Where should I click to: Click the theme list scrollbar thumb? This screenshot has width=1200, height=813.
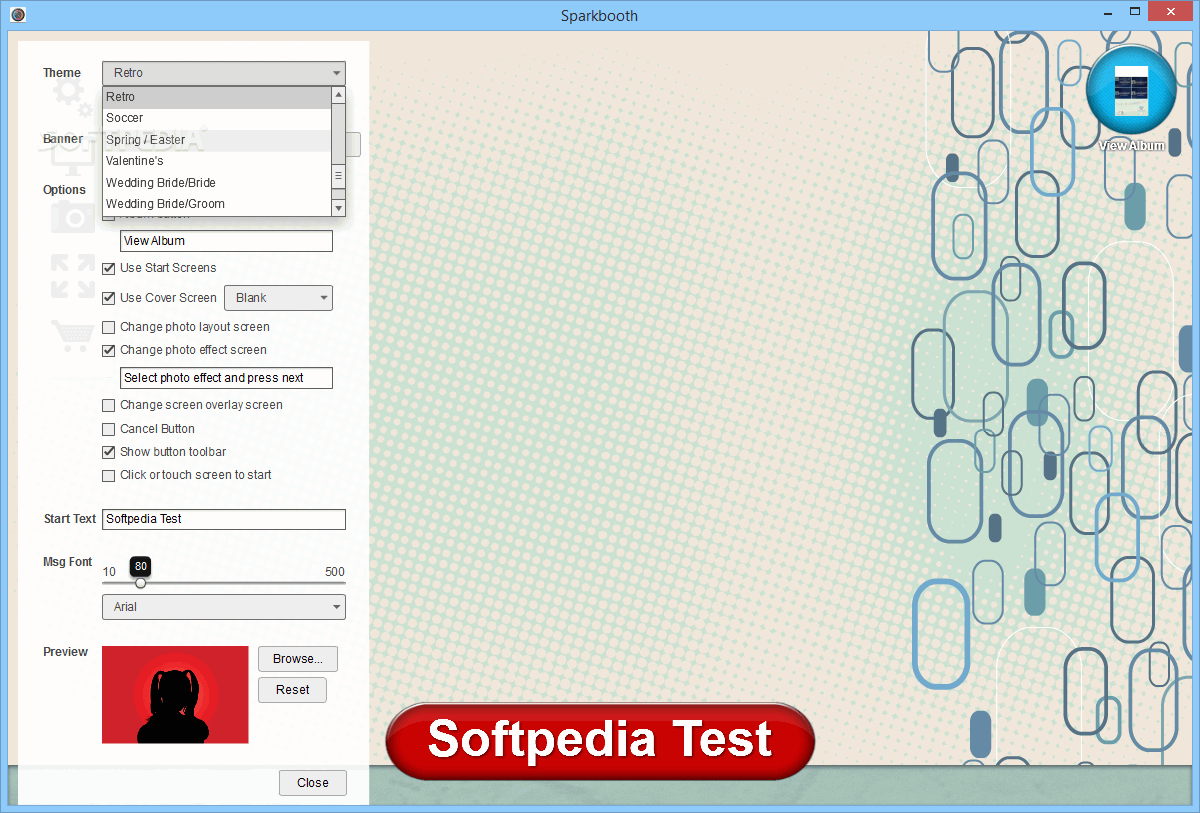[x=338, y=174]
